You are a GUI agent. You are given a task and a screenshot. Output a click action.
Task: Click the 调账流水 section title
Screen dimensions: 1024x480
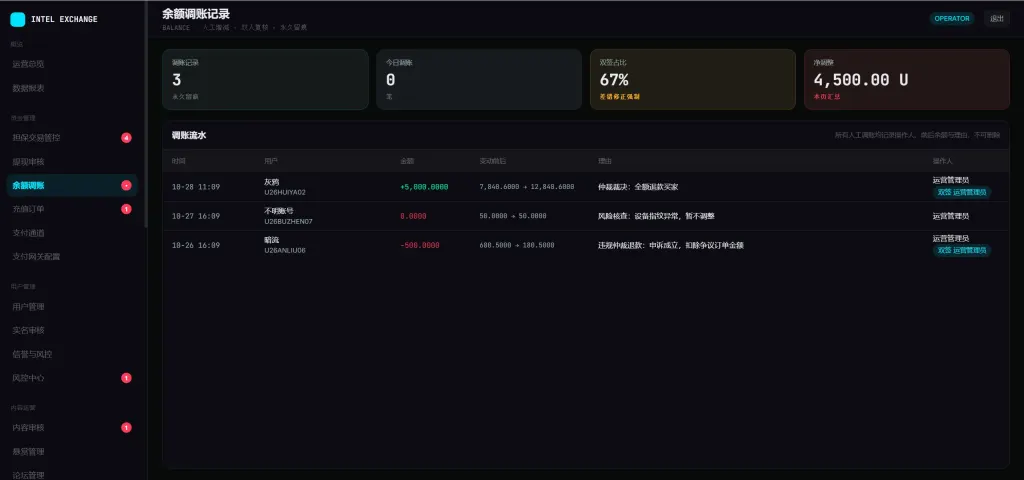point(189,135)
